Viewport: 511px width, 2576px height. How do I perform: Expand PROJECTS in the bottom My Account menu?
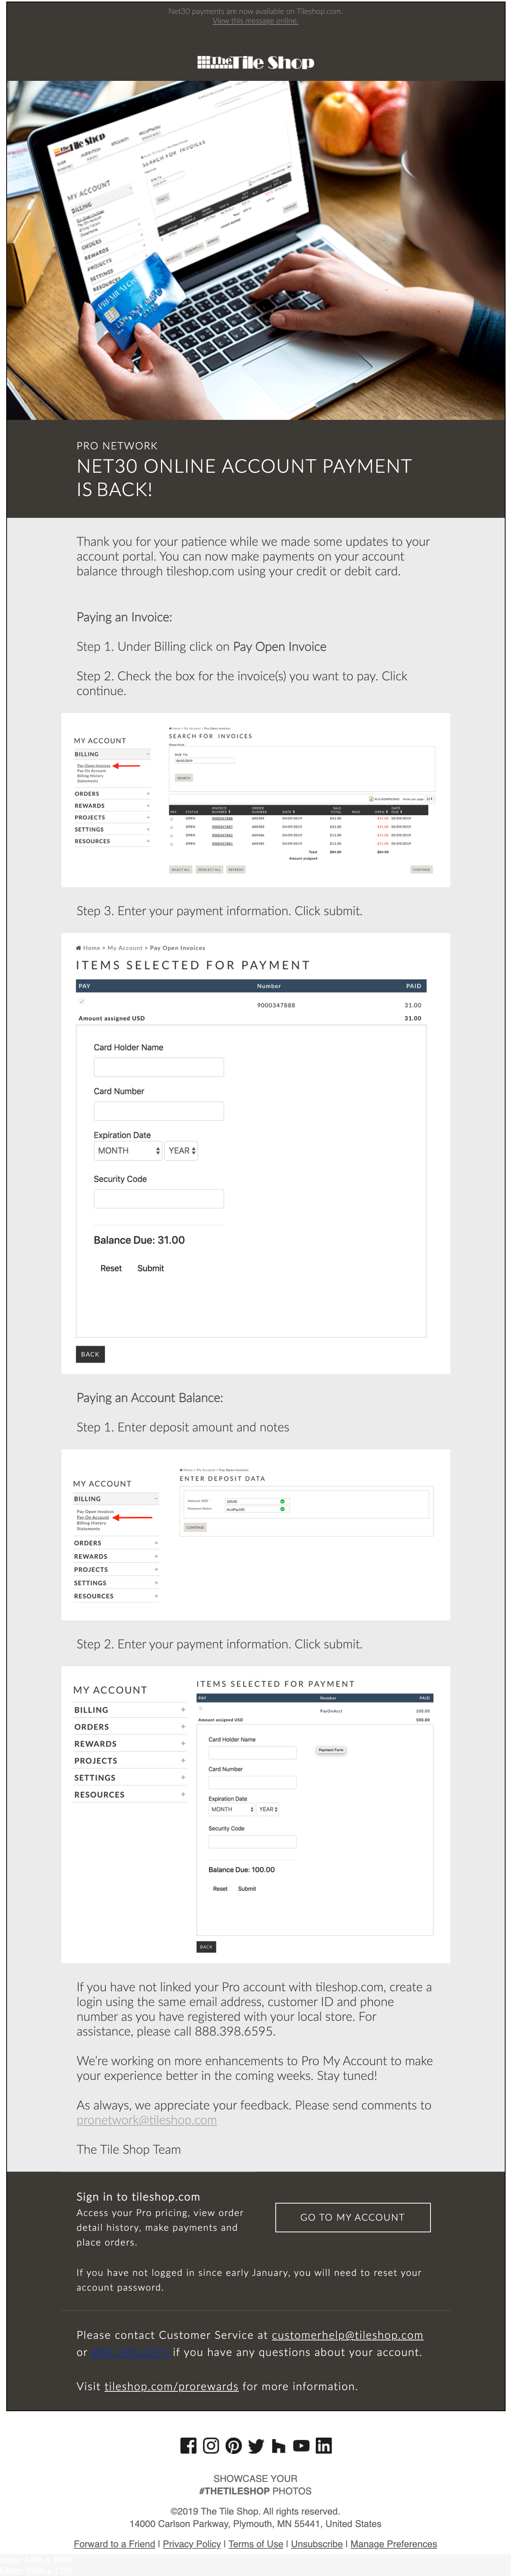click(129, 1761)
